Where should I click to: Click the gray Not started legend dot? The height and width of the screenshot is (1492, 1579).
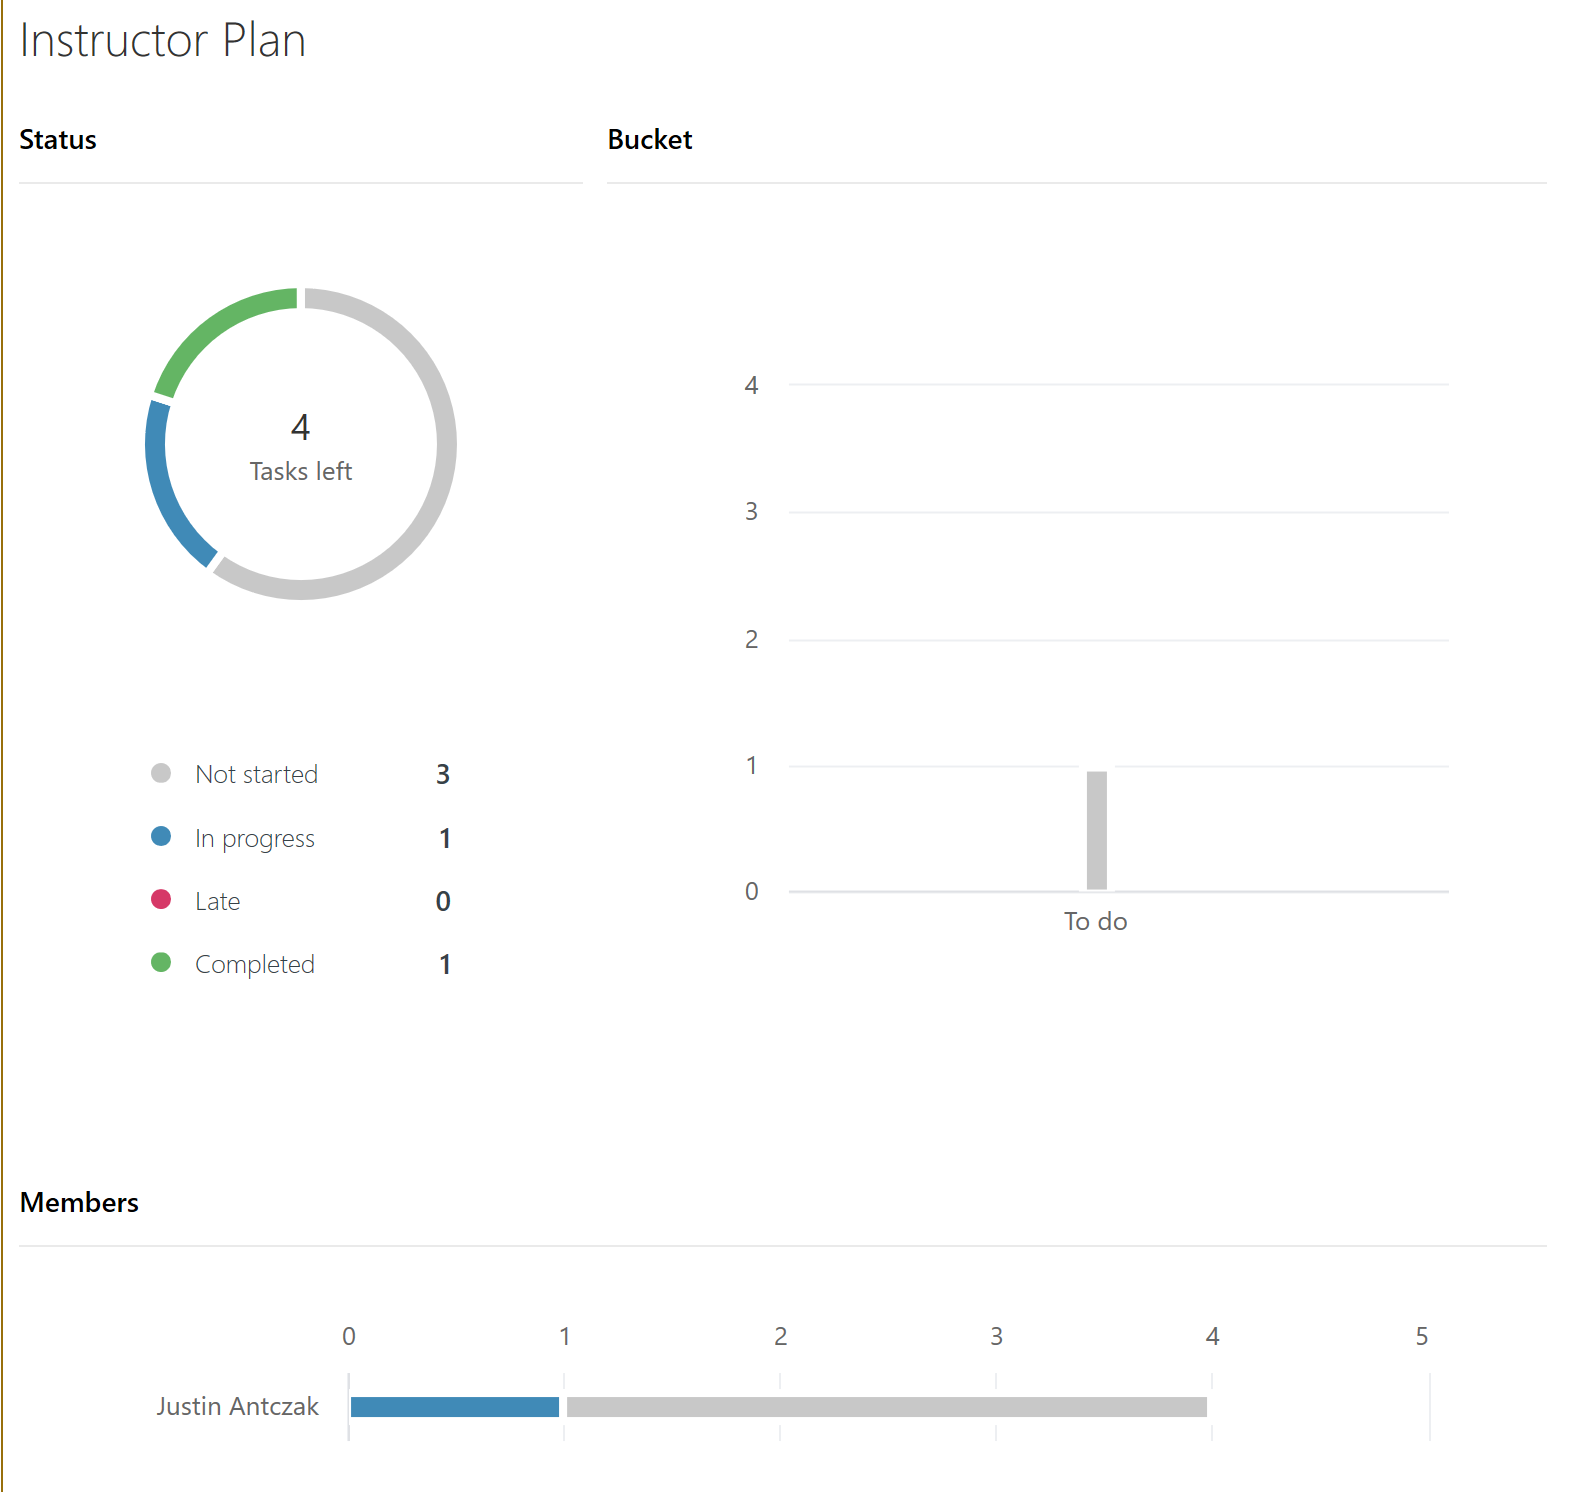161,773
